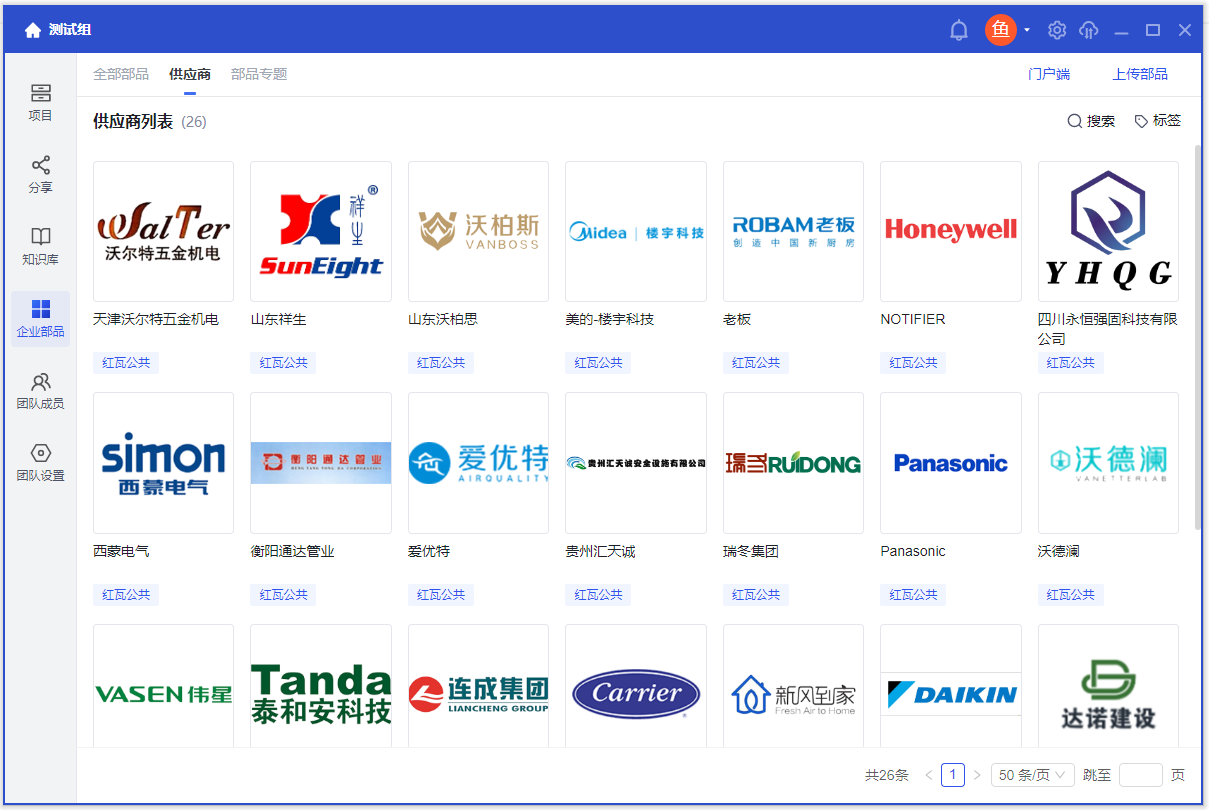Viewport: 1209px width, 810px height.
Task: Click the home icon beside 测试组
Action: coord(33,30)
